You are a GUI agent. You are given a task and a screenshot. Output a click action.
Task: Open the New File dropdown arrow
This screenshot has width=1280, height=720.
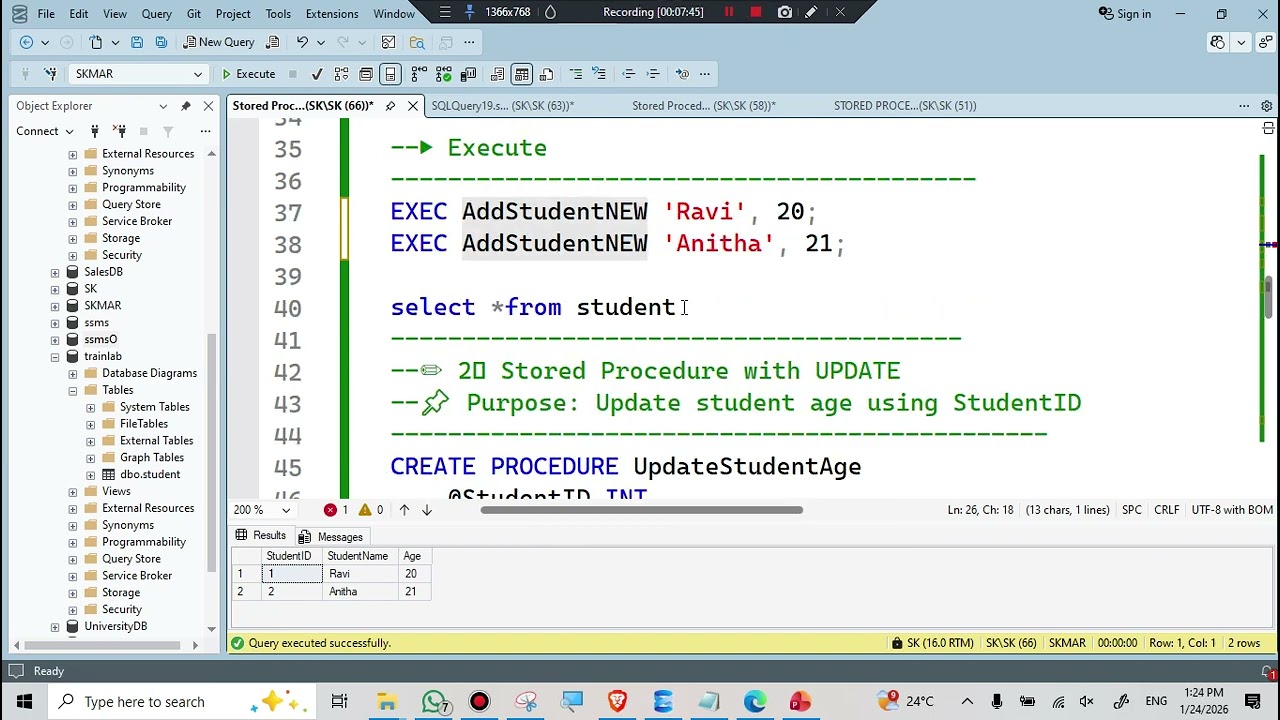115,42
